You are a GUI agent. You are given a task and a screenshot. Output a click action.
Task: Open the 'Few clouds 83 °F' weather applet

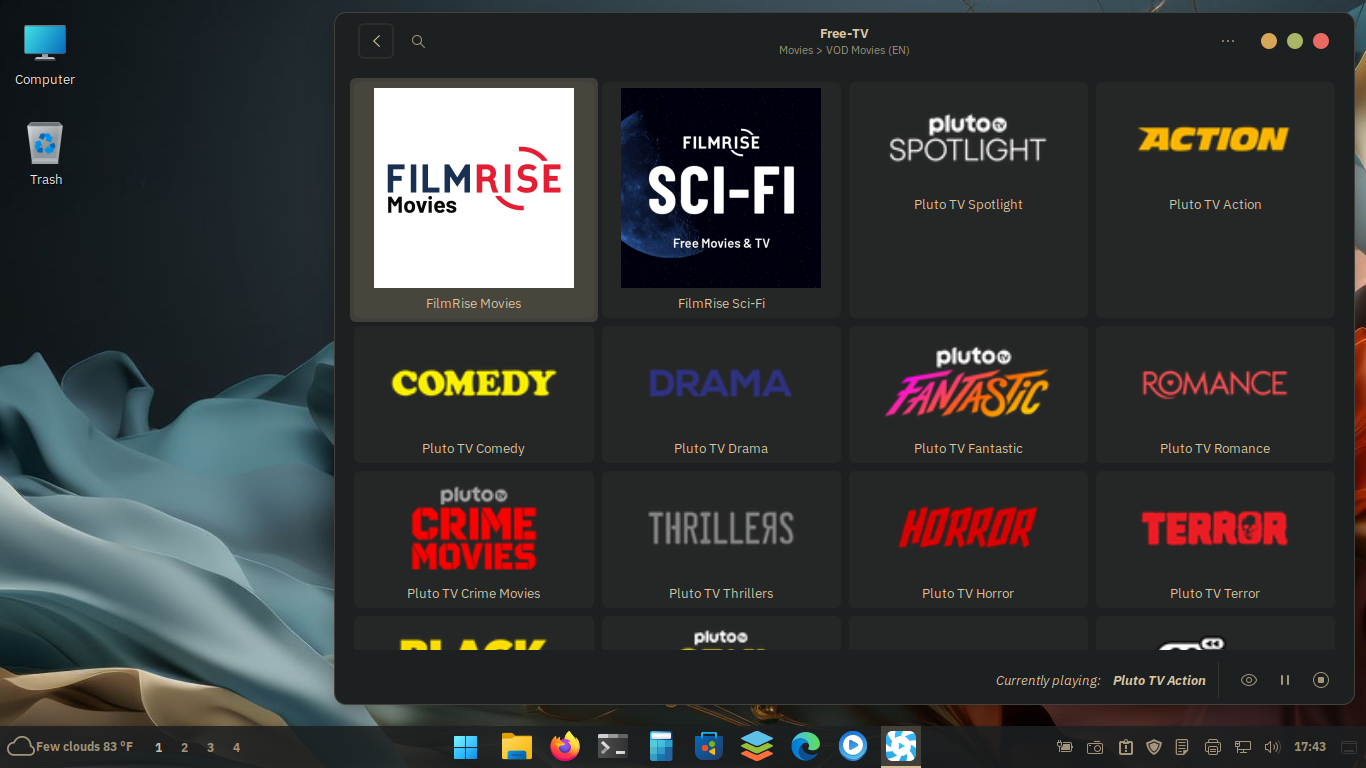point(70,746)
